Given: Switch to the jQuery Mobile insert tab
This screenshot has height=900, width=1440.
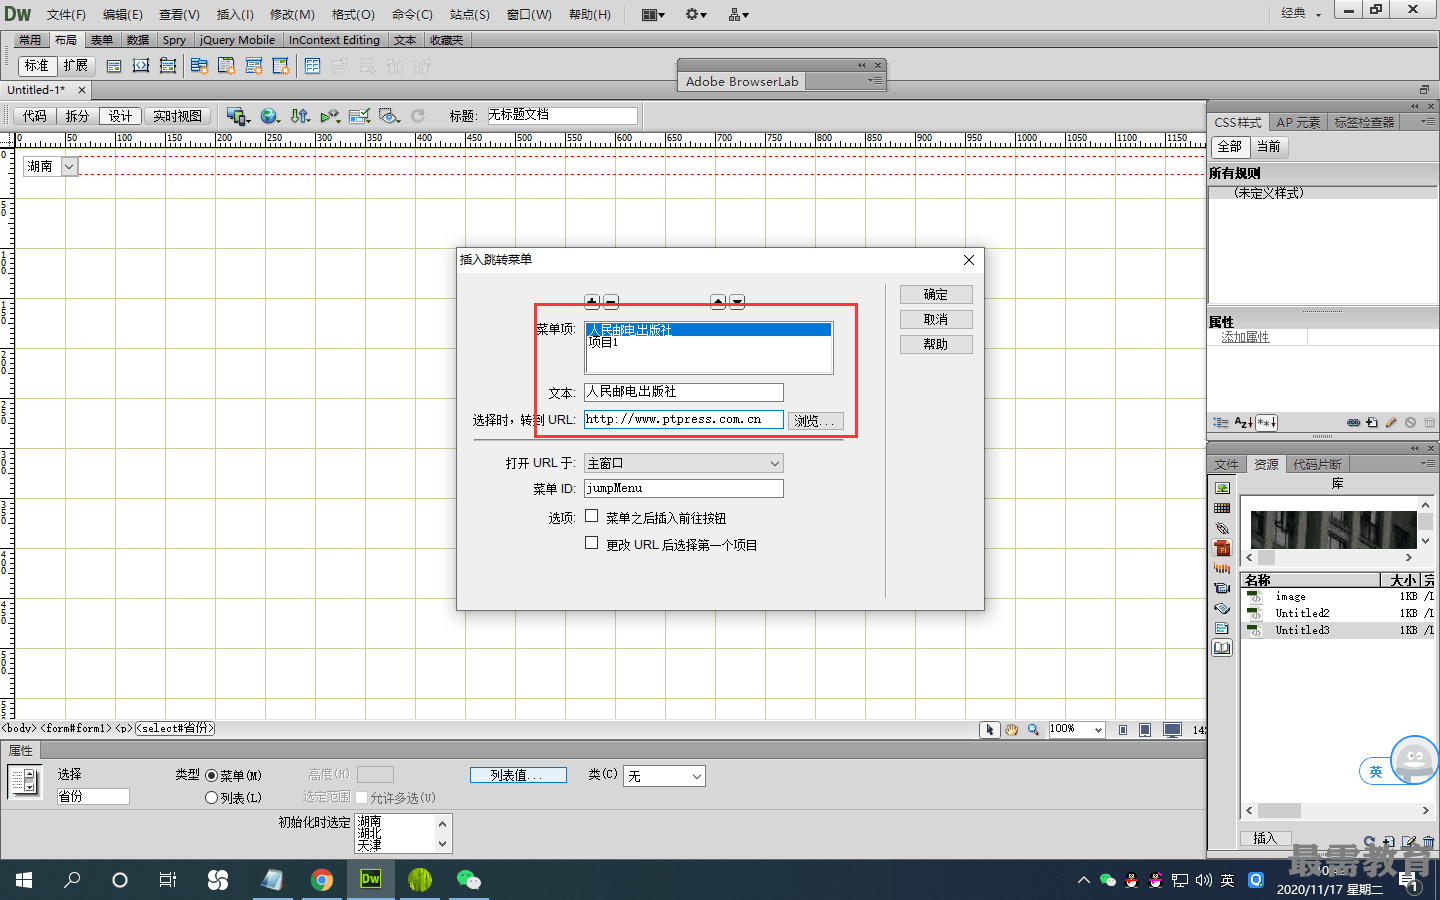Looking at the screenshot, I should 237,40.
